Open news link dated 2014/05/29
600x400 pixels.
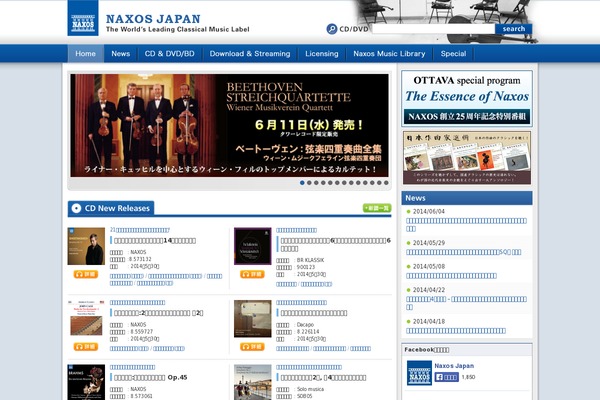463,252
